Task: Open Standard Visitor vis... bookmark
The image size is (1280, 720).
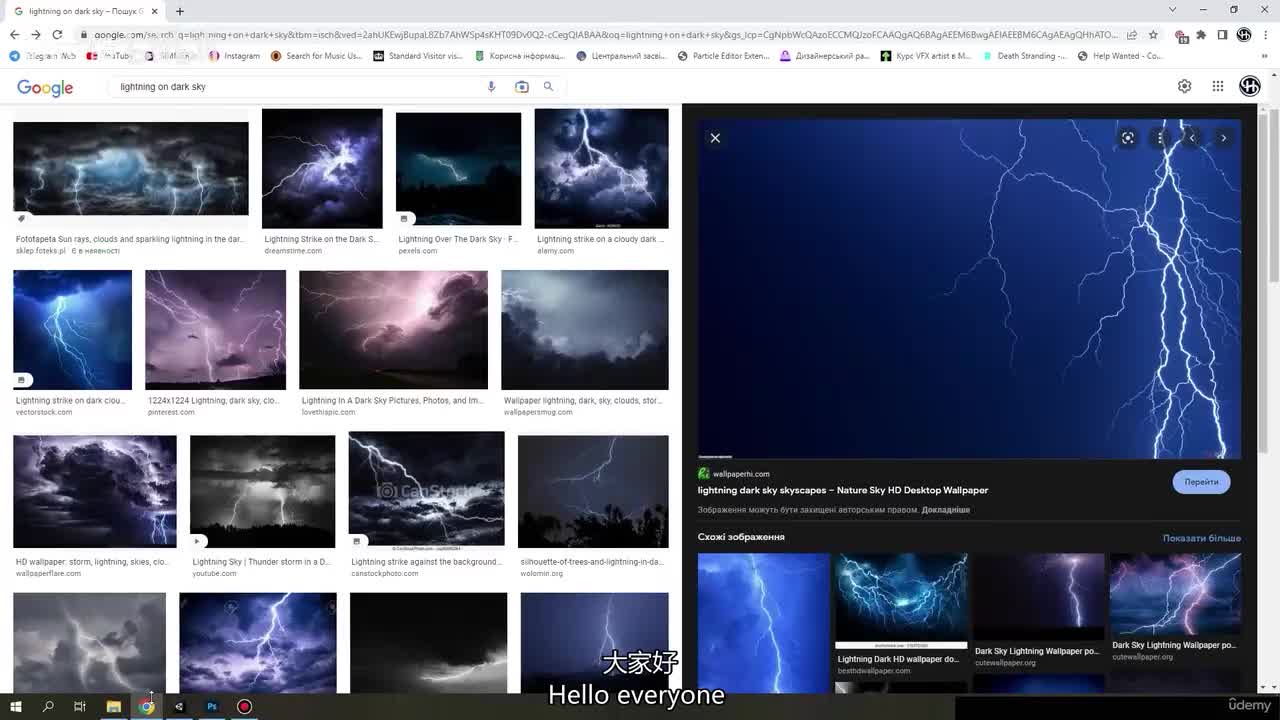Action: click(418, 56)
